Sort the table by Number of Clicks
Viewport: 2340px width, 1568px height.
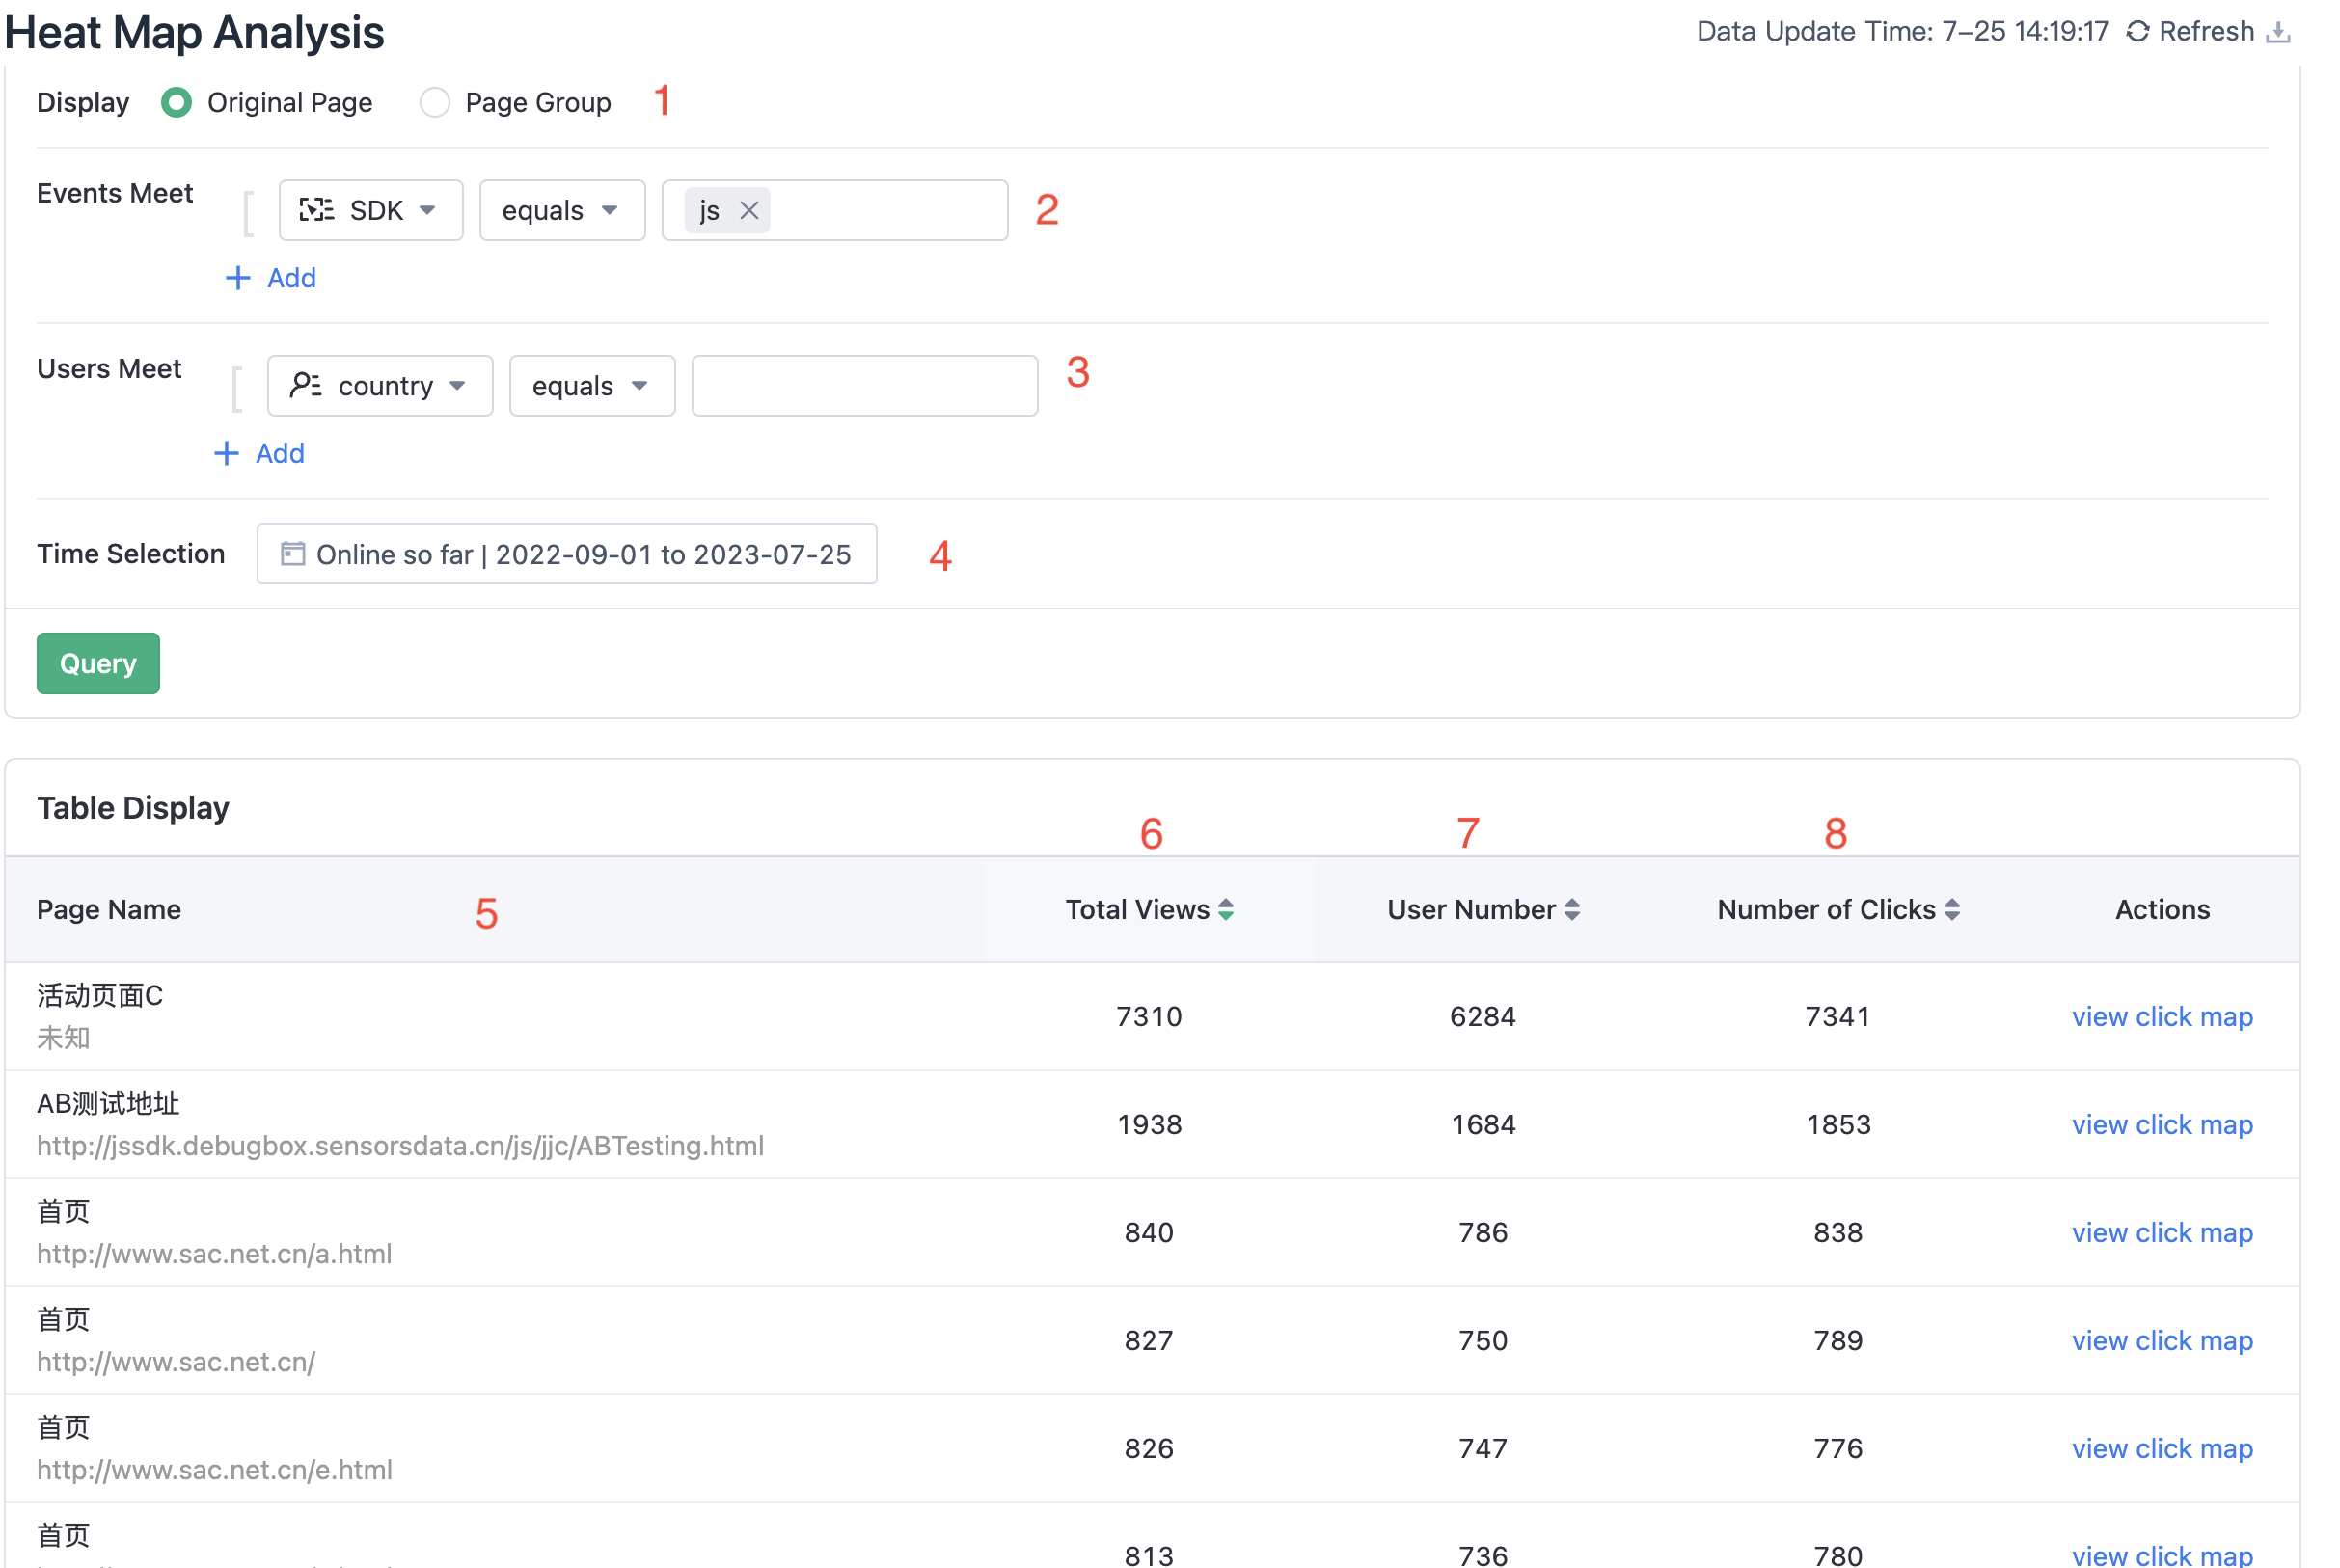(1954, 909)
